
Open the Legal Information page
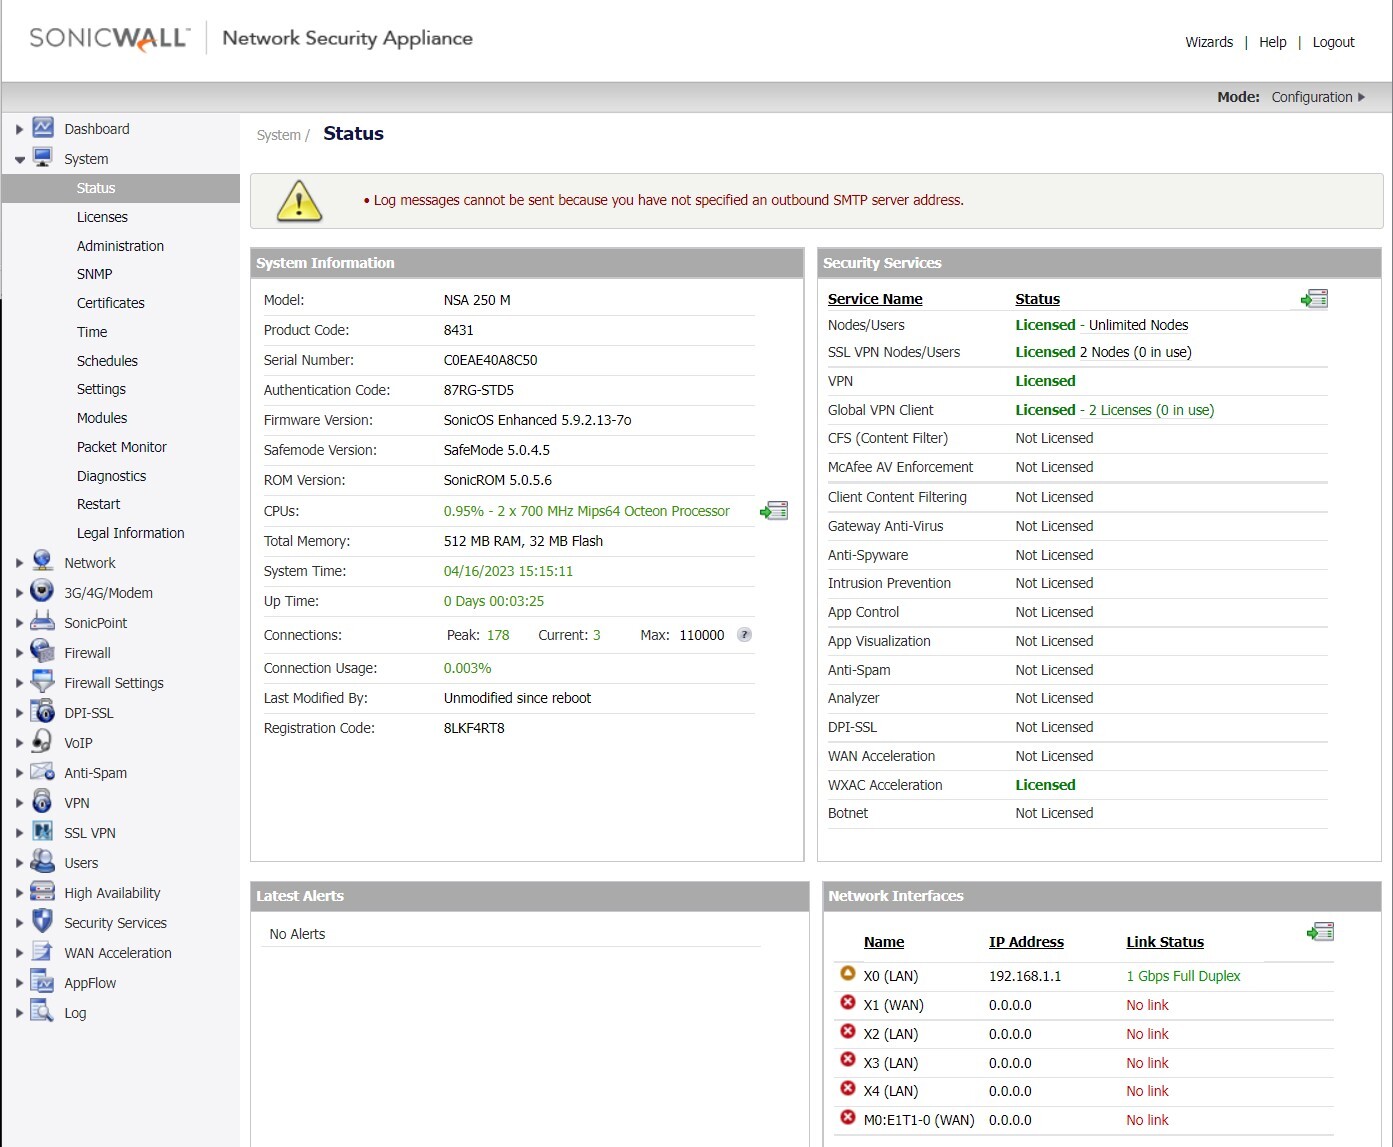(130, 533)
